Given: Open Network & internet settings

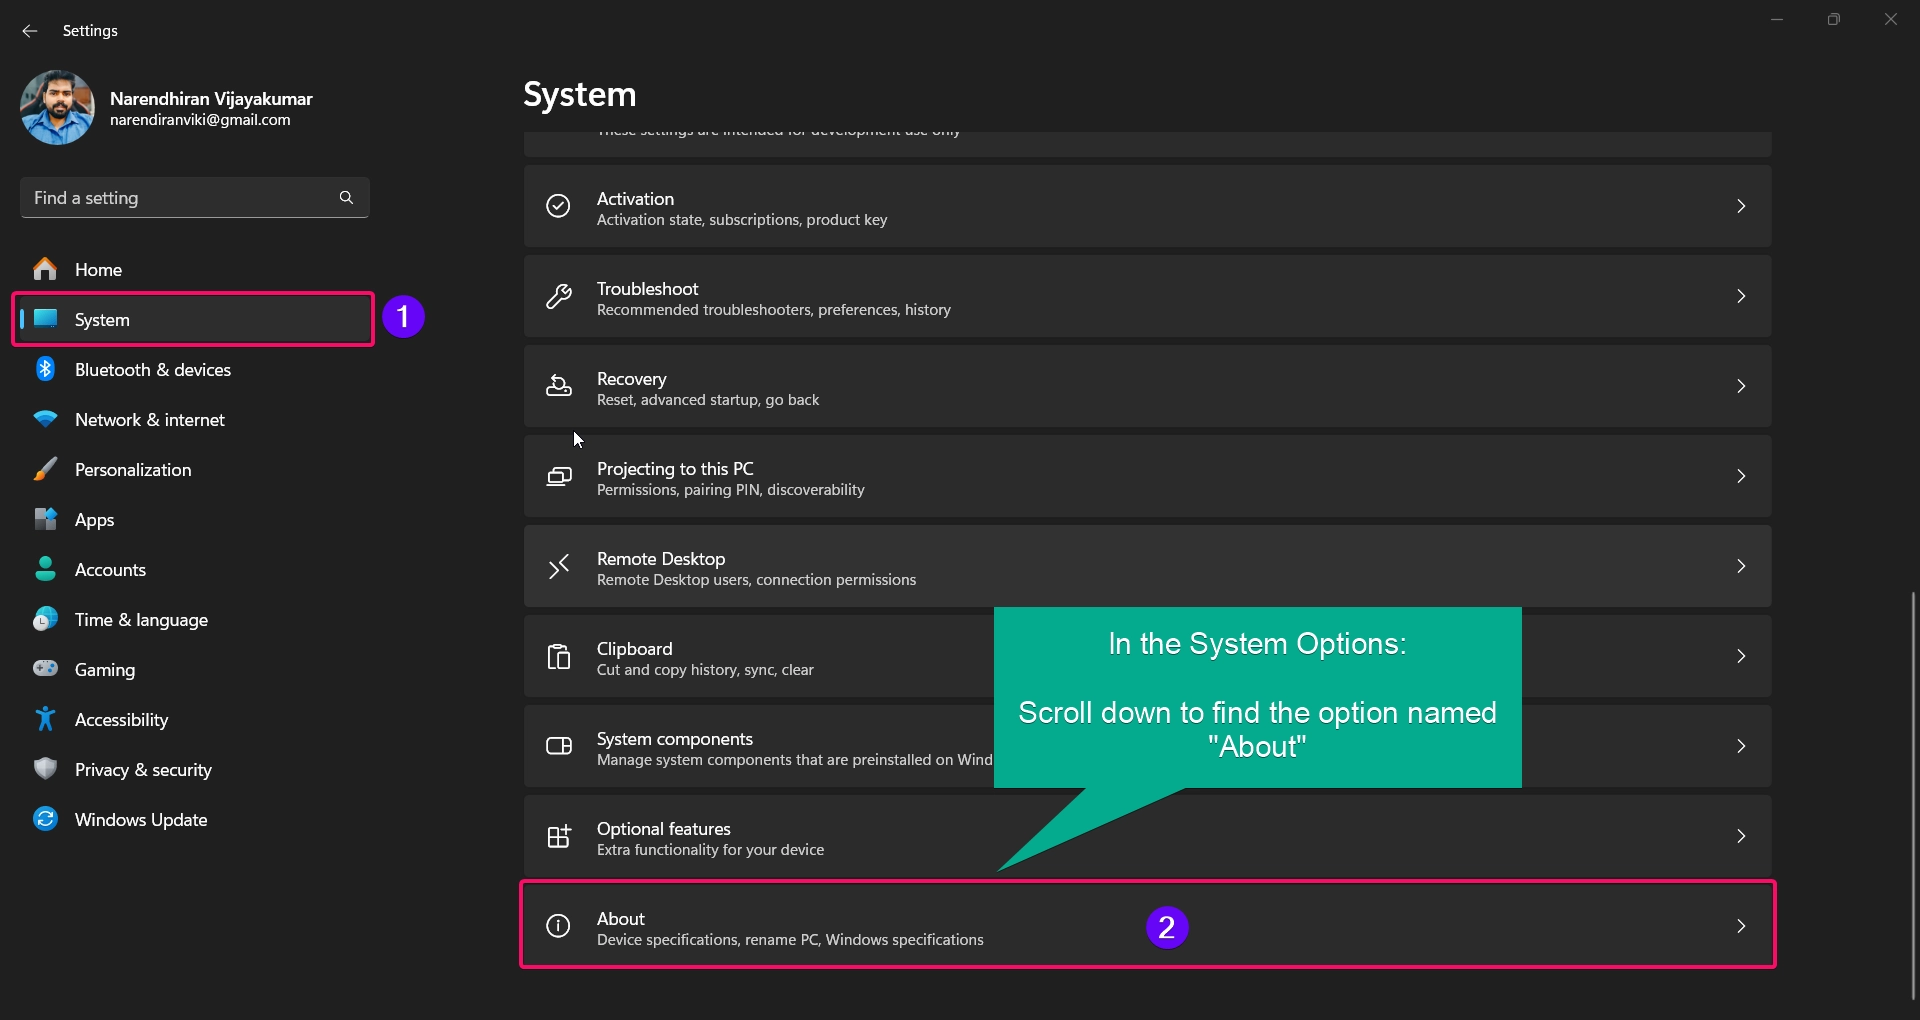Looking at the screenshot, I should tap(195, 420).
